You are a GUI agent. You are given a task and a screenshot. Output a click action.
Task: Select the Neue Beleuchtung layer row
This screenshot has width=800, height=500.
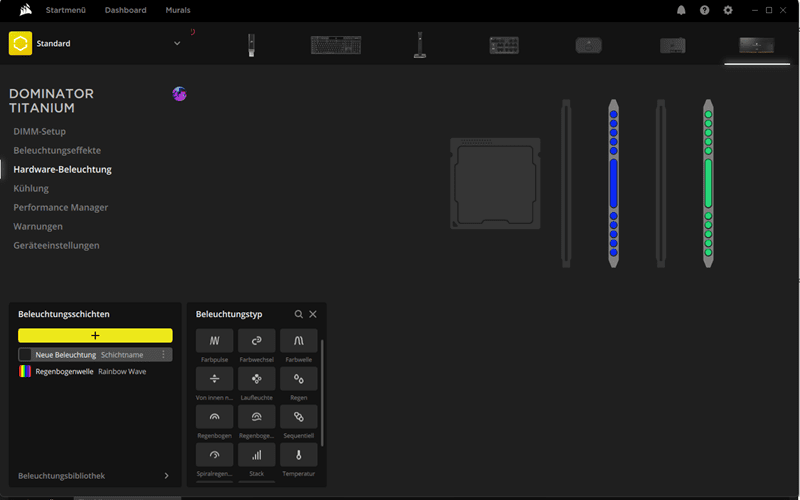(x=95, y=355)
